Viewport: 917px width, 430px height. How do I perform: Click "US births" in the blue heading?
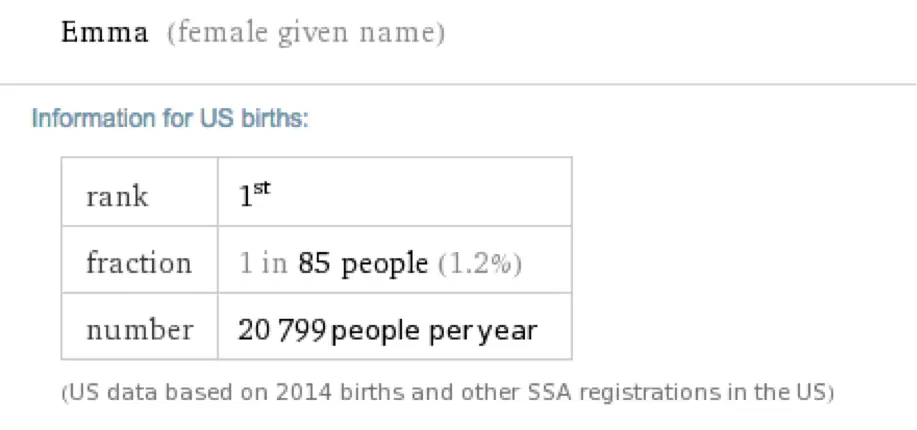pyautogui.click(x=270, y=119)
